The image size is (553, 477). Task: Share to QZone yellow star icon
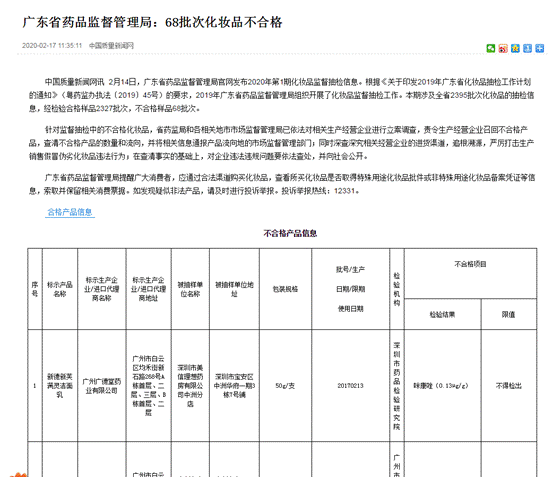[515, 48]
